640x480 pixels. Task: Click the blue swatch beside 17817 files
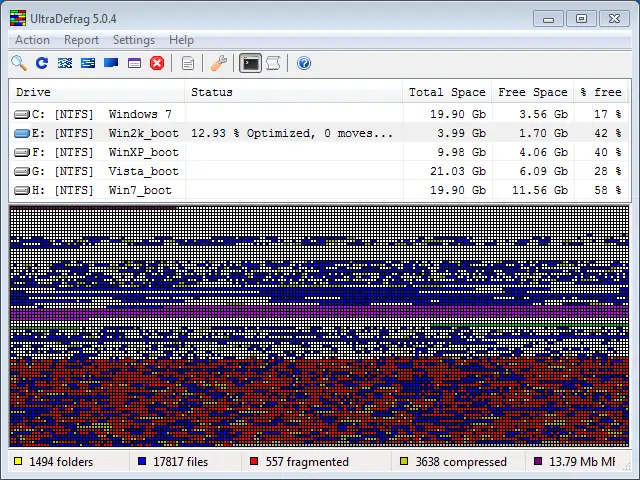click(x=142, y=462)
